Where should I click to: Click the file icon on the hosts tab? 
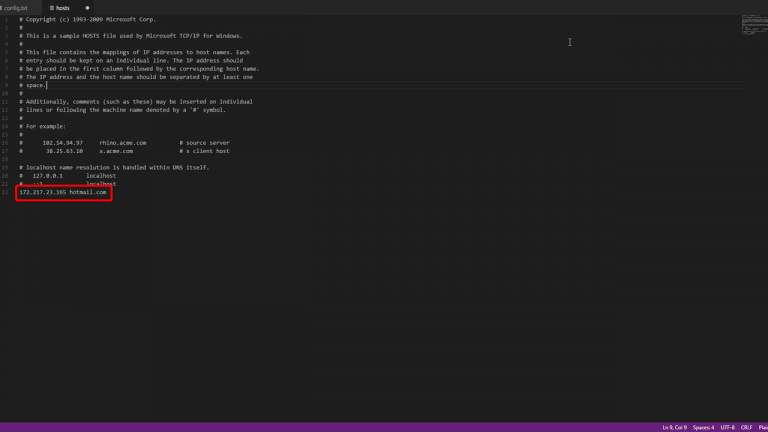(51, 8)
